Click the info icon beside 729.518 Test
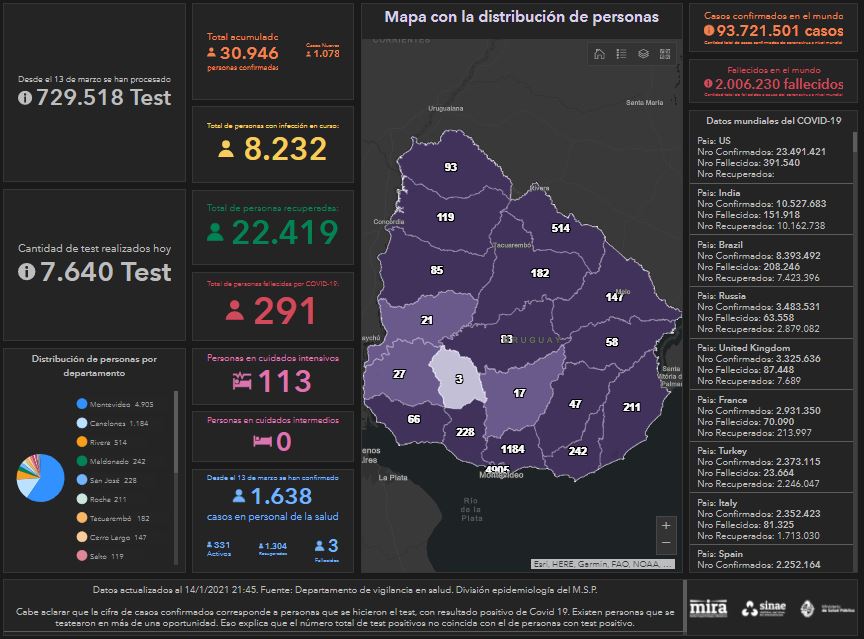The height and width of the screenshot is (639, 864). [x=26, y=98]
